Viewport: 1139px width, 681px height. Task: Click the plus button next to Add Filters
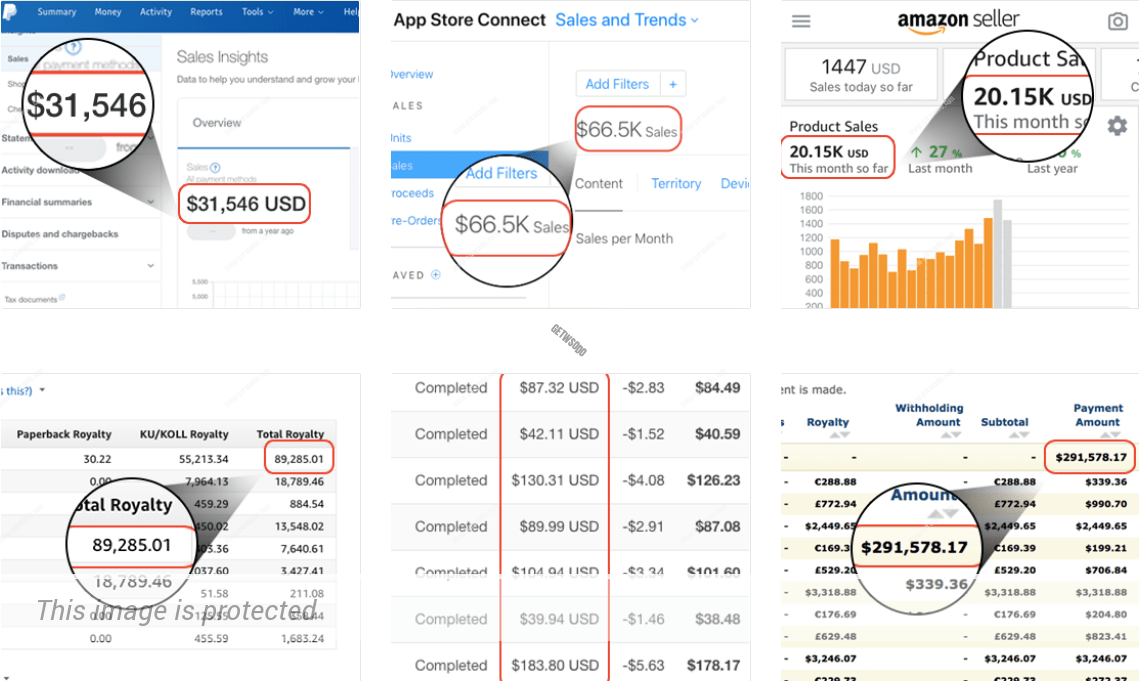(x=673, y=85)
